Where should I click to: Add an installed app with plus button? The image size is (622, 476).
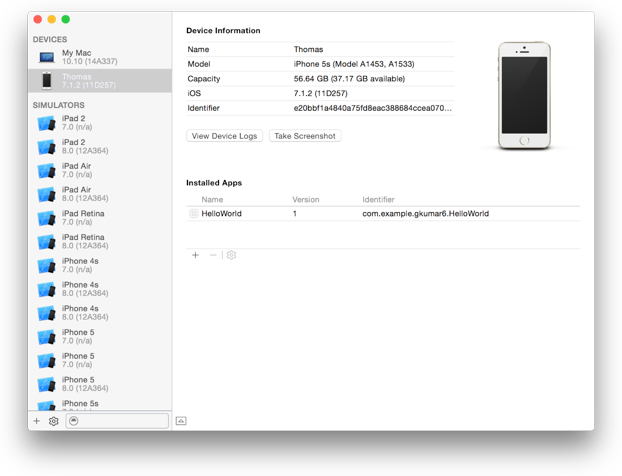click(x=195, y=255)
